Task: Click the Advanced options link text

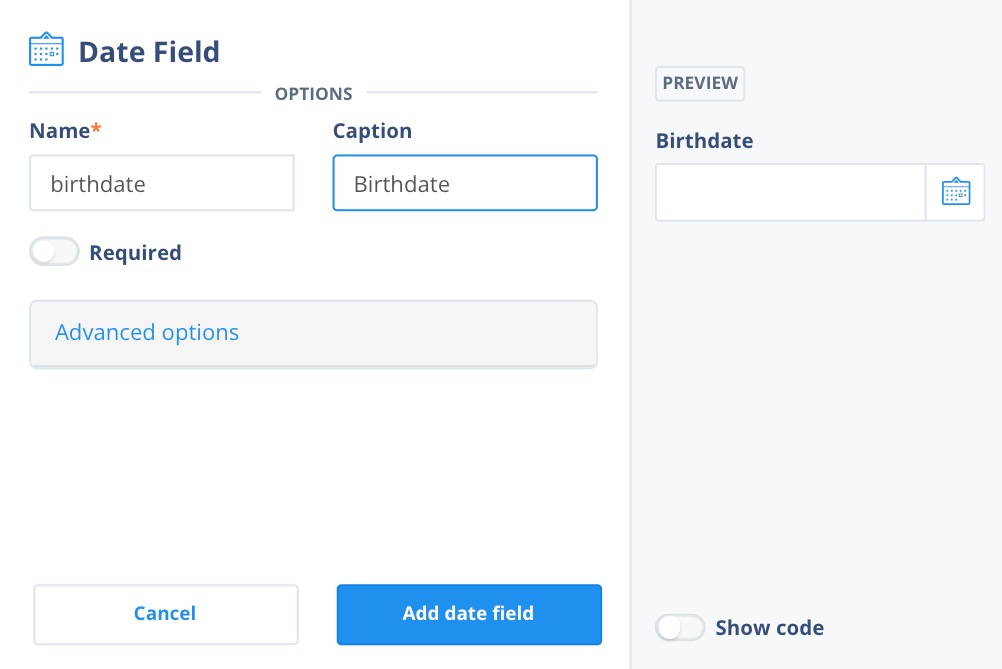Action: click(147, 332)
